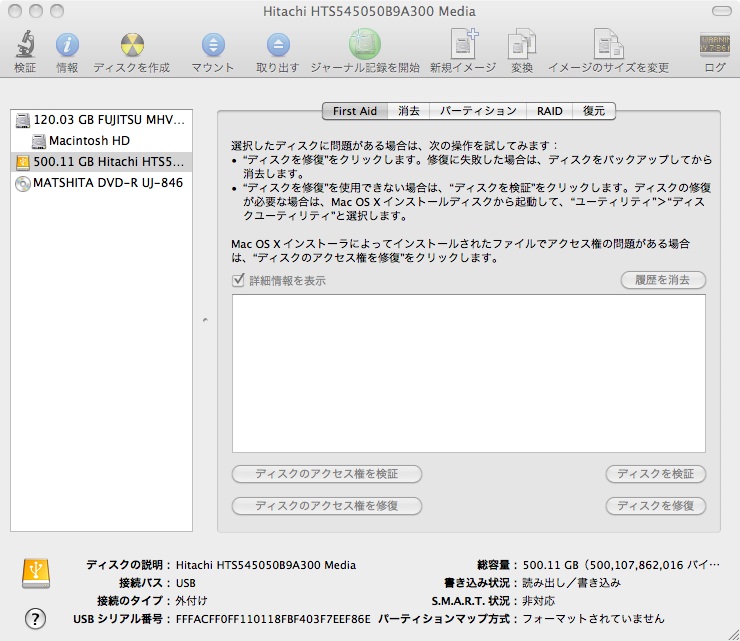Click the ディスクを作成 burn icon
Viewport: 740px width, 641px height.
click(x=132, y=45)
